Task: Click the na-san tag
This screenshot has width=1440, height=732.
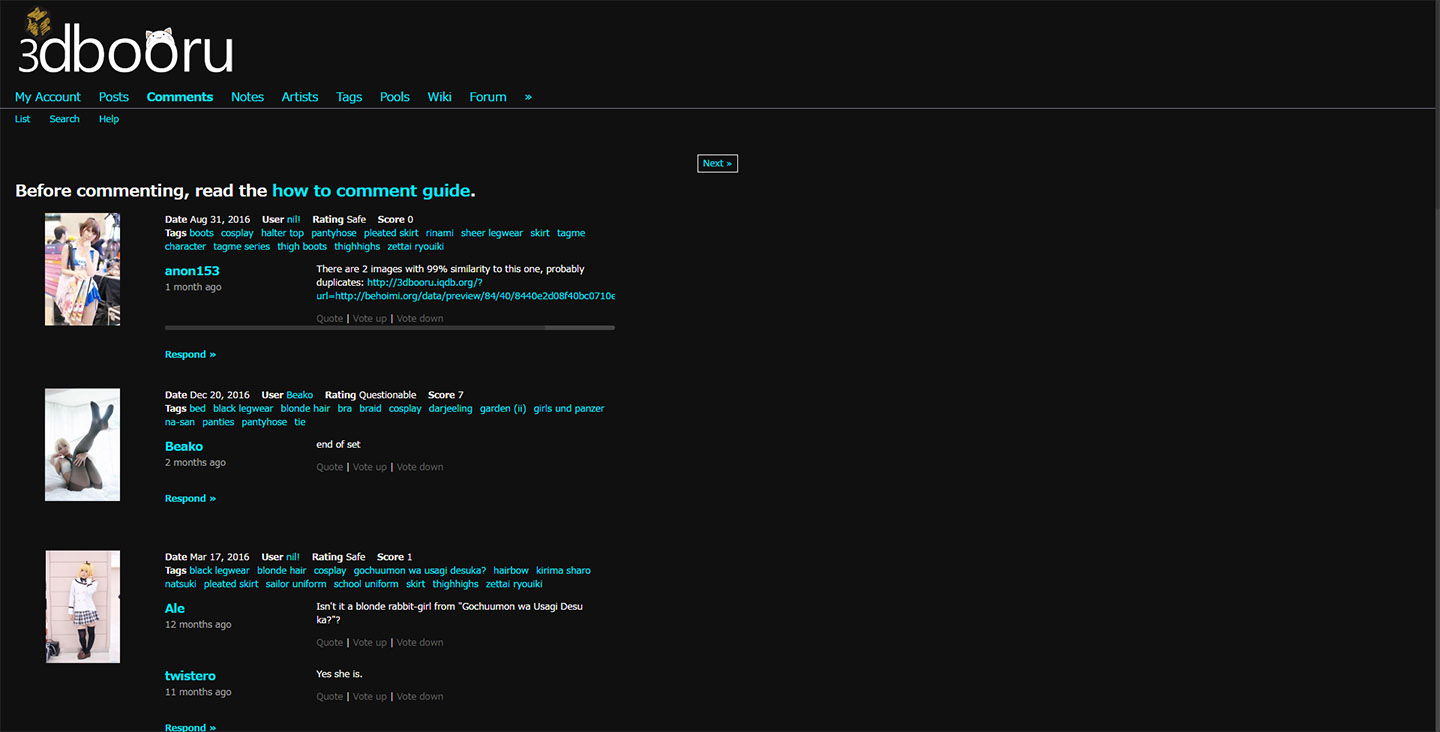Action: [180, 423]
